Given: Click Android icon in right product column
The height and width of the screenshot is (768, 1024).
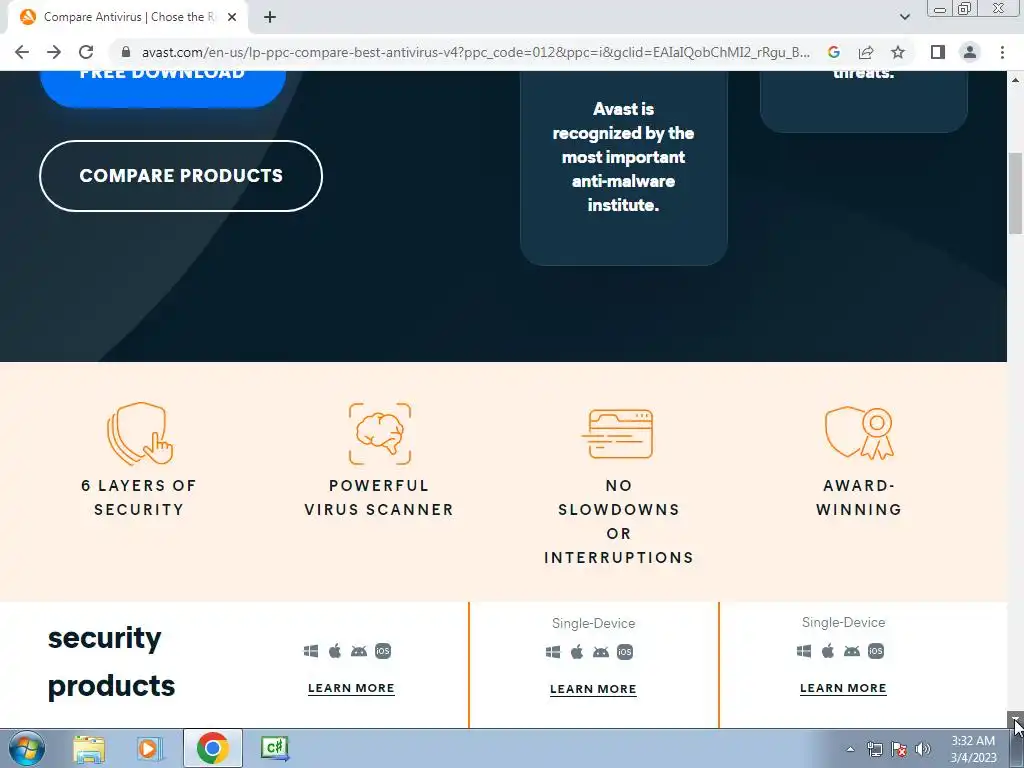Looking at the screenshot, I should (852, 651).
